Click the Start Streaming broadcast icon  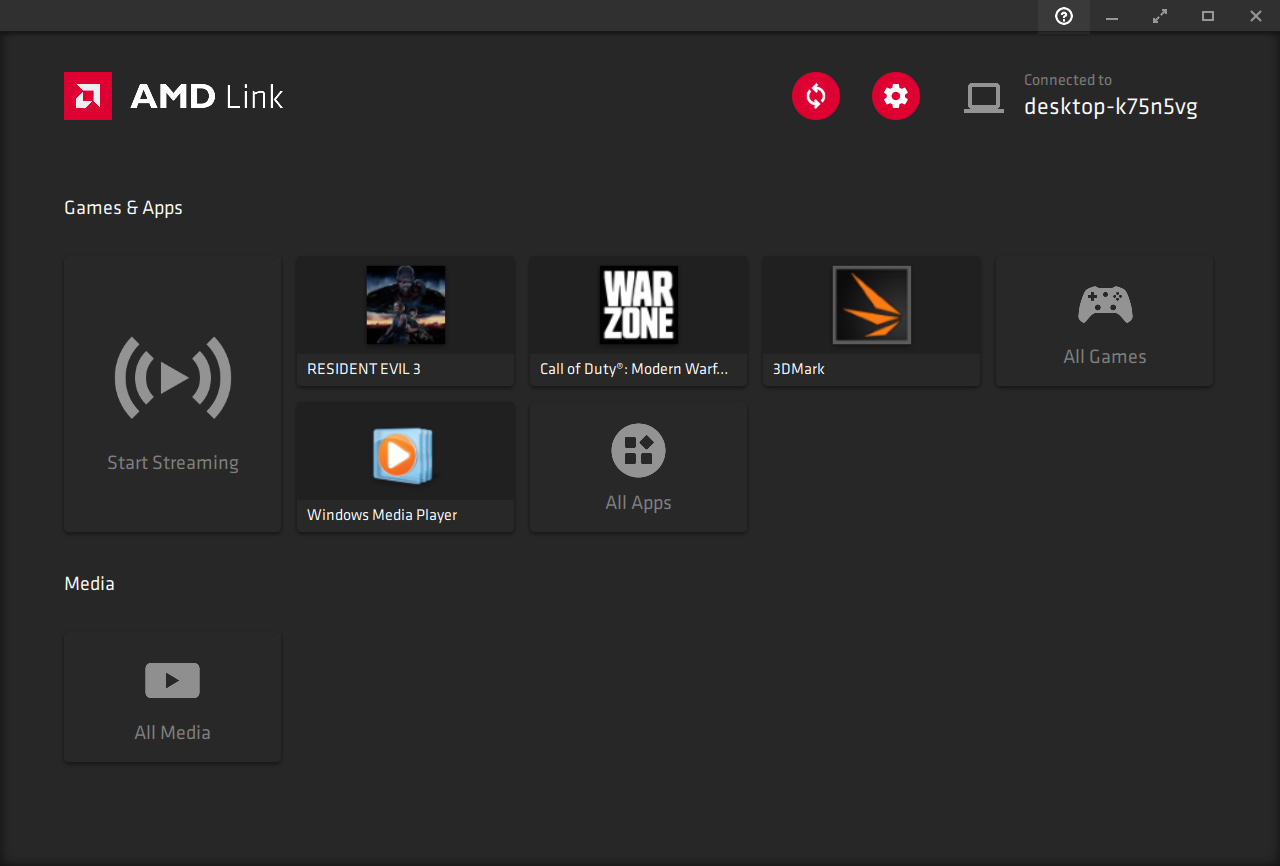[173, 378]
